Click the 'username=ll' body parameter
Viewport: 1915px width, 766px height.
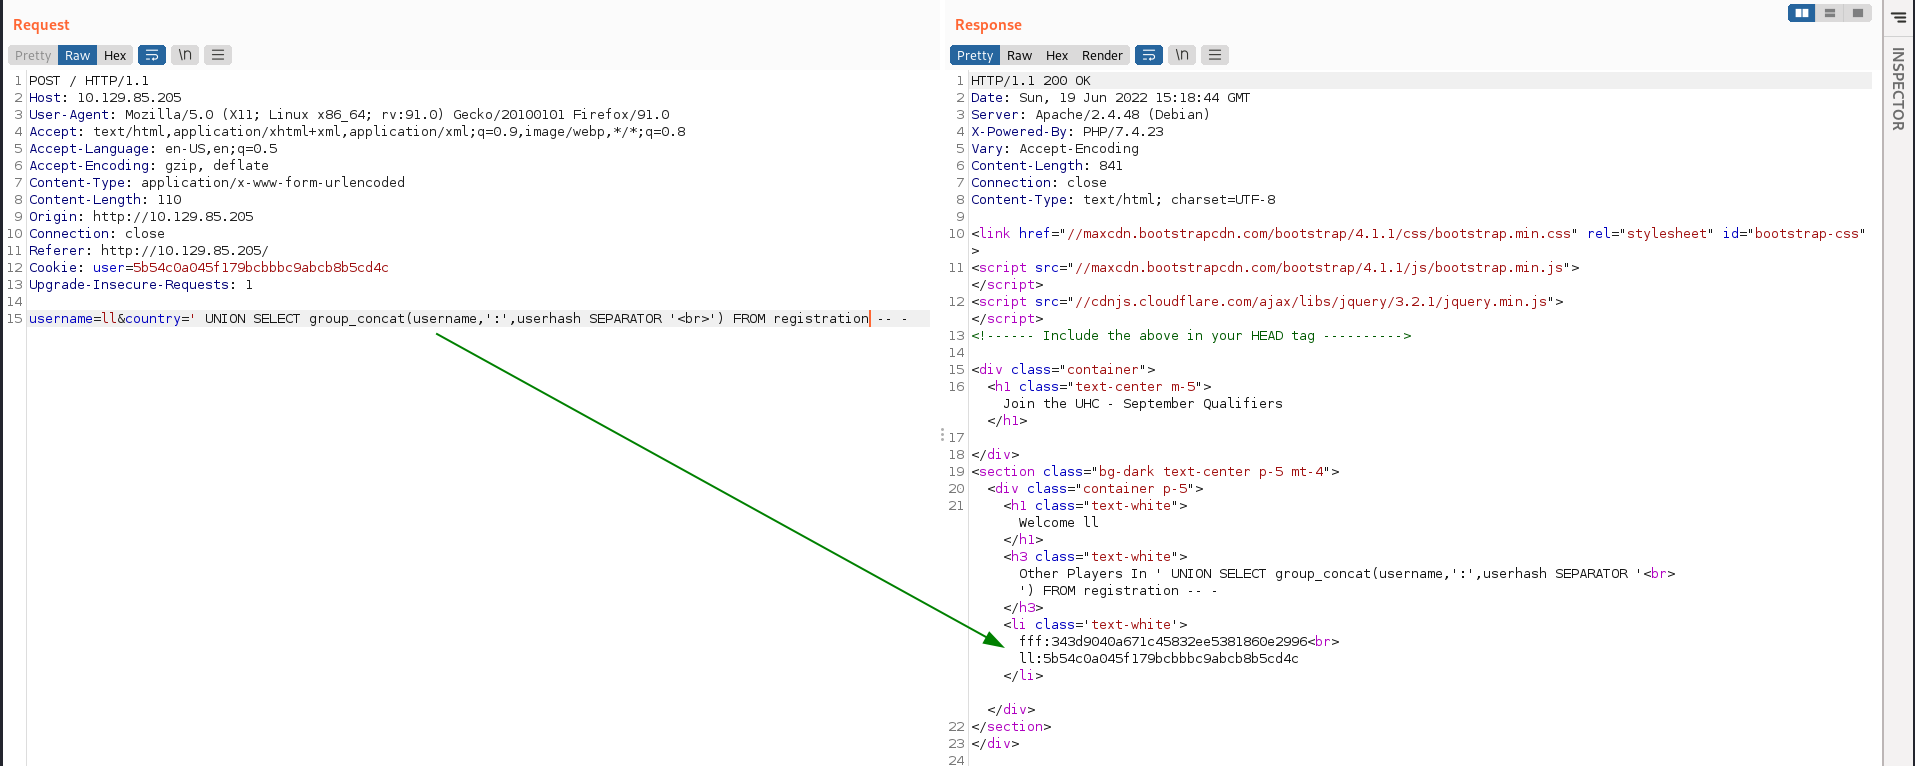[x=73, y=319]
